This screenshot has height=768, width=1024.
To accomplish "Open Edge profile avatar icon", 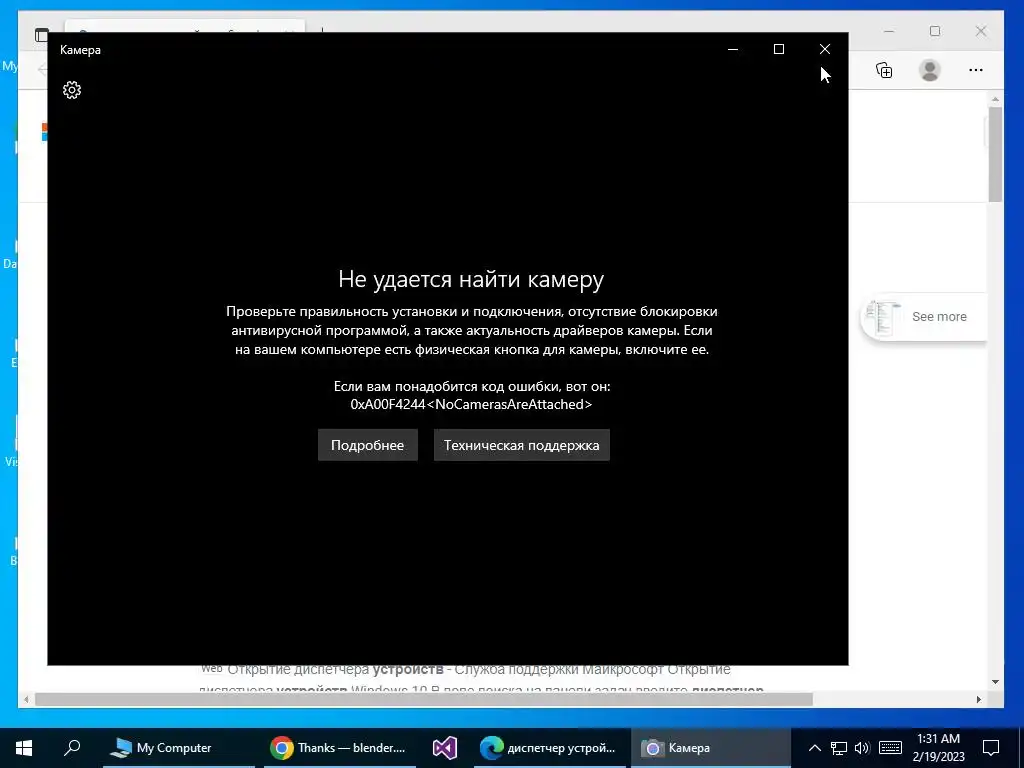I will pyautogui.click(x=929, y=70).
